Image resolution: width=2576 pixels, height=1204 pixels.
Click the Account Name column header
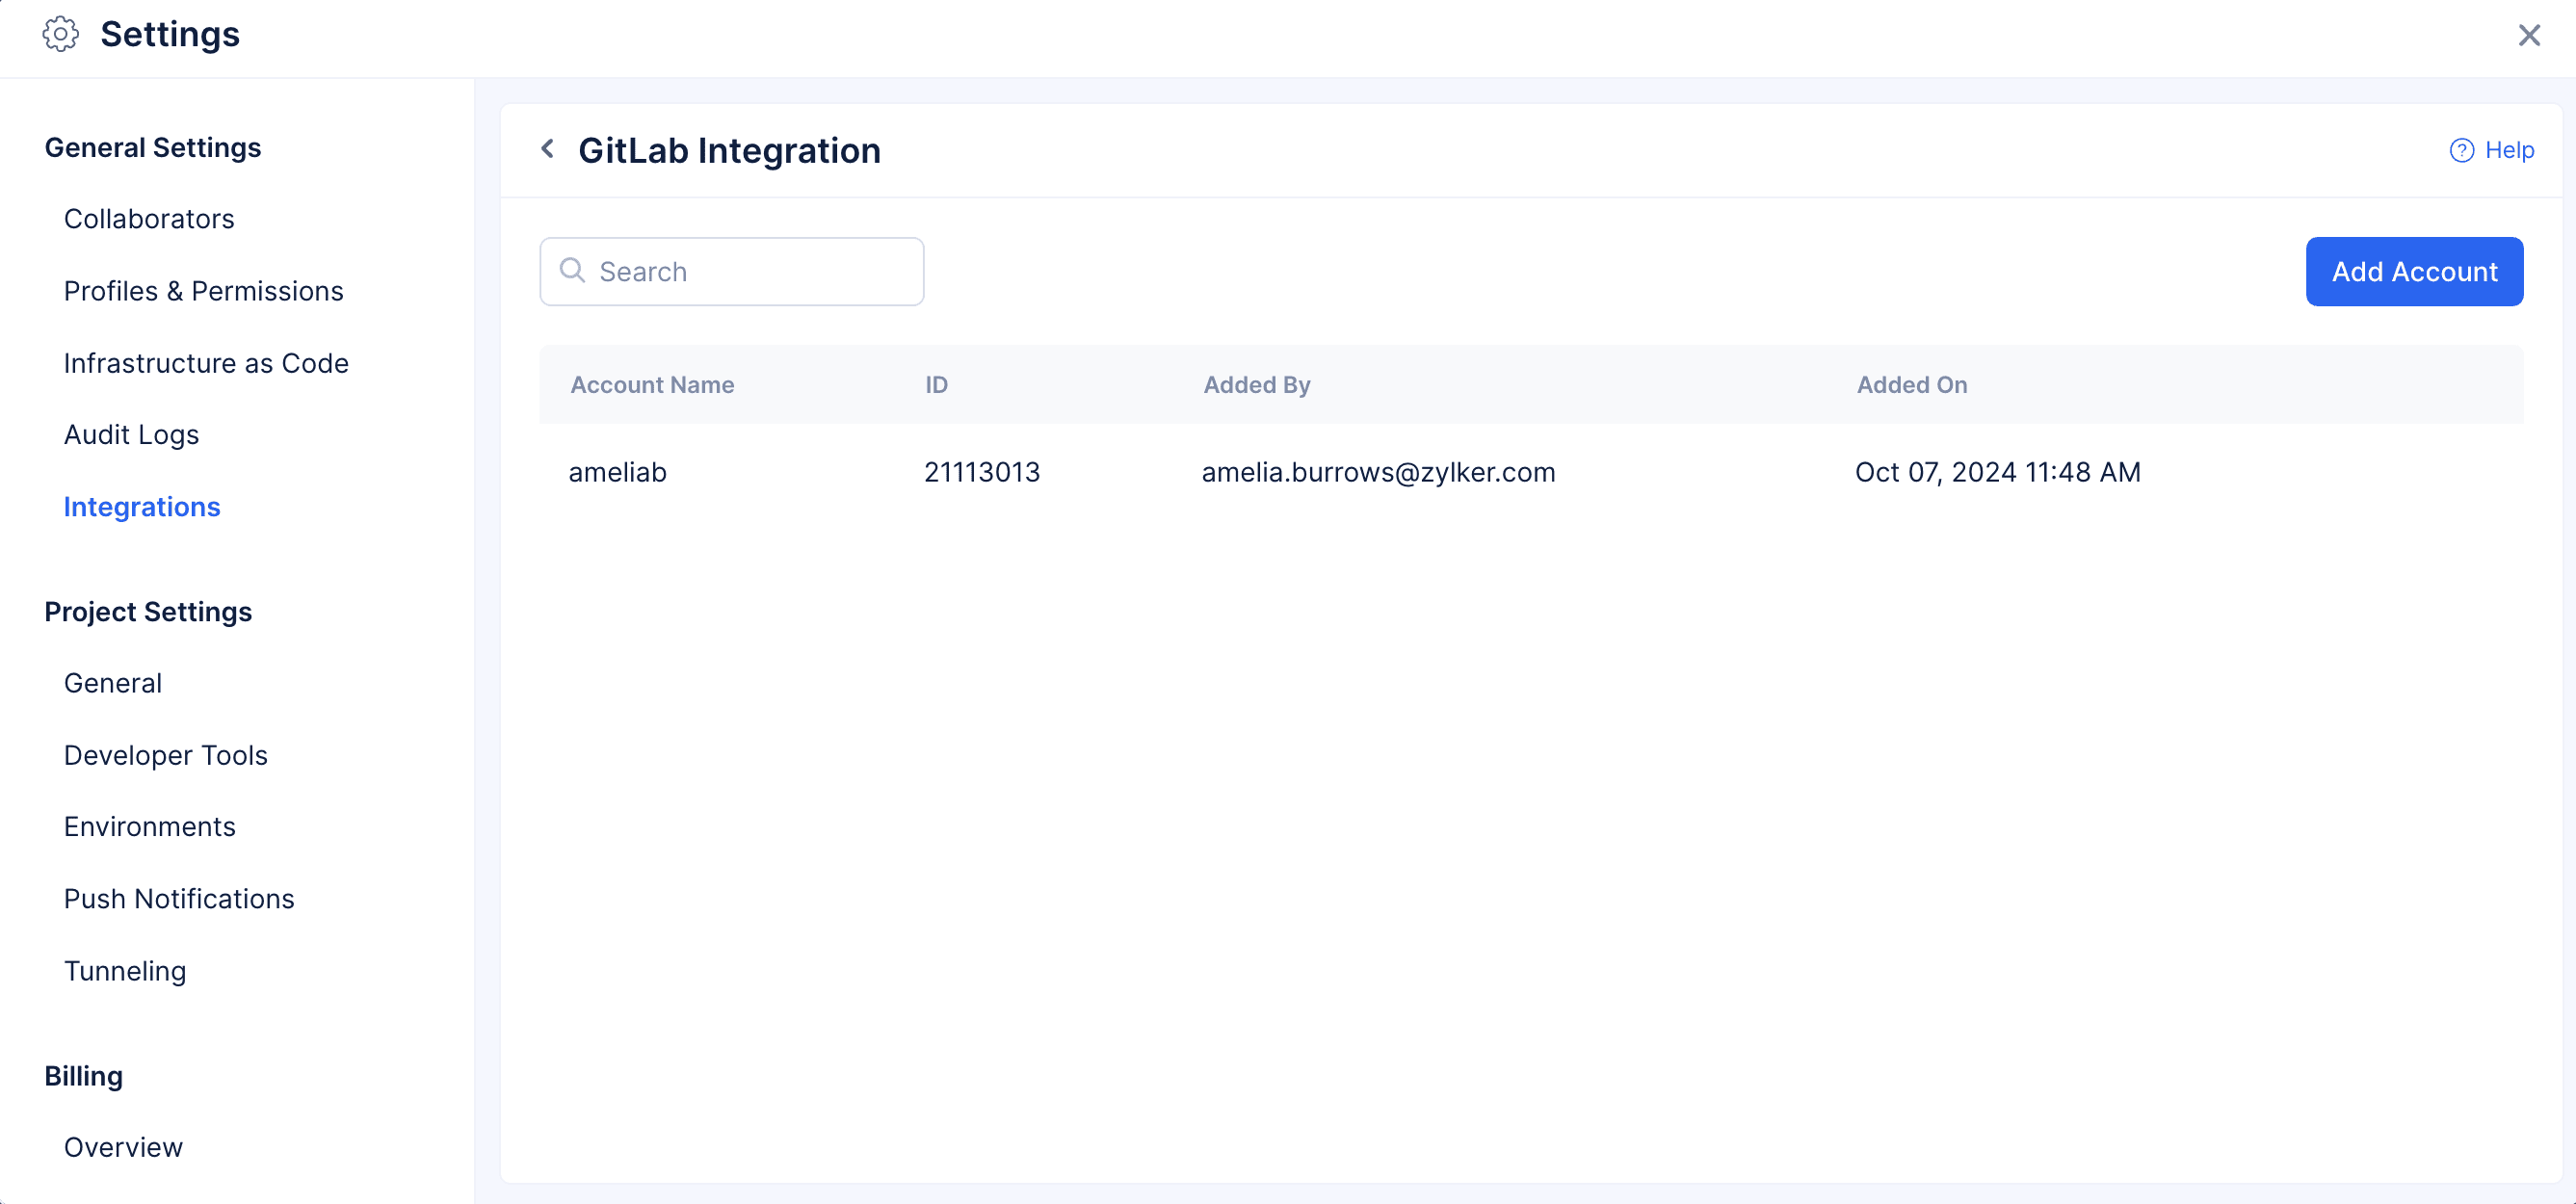pos(652,385)
